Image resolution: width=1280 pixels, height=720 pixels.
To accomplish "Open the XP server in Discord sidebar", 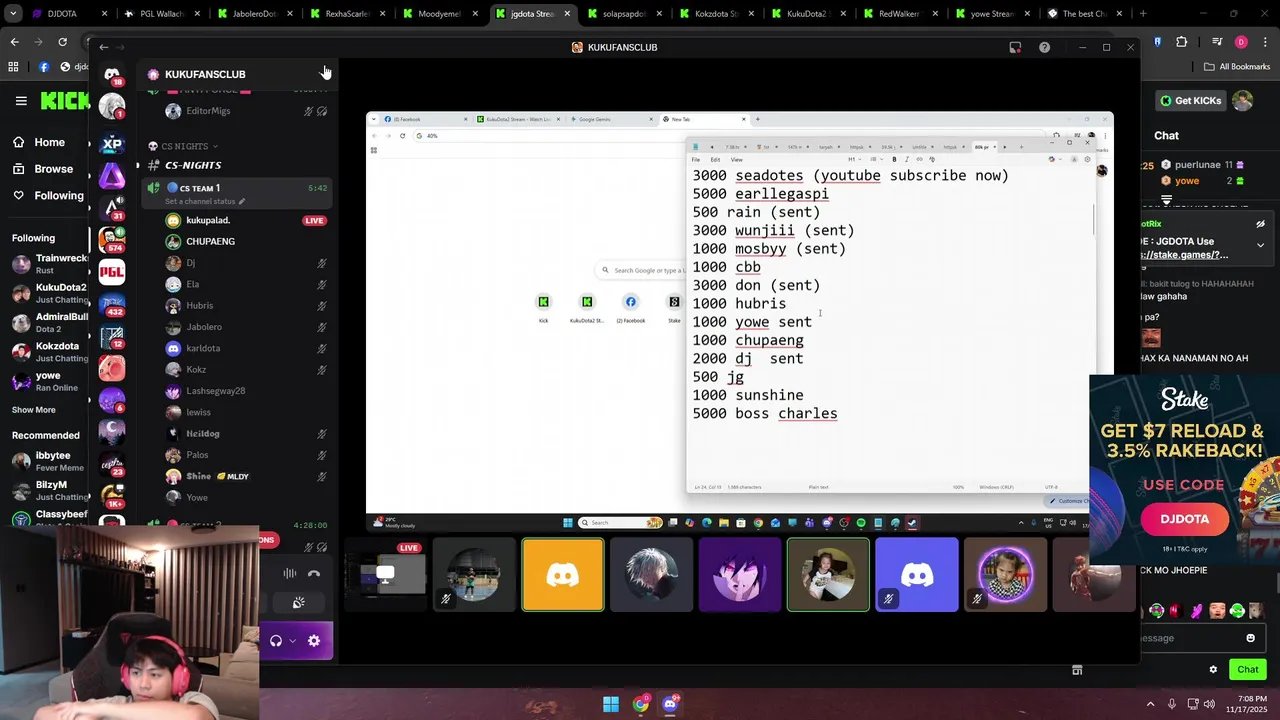I will point(112,144).
